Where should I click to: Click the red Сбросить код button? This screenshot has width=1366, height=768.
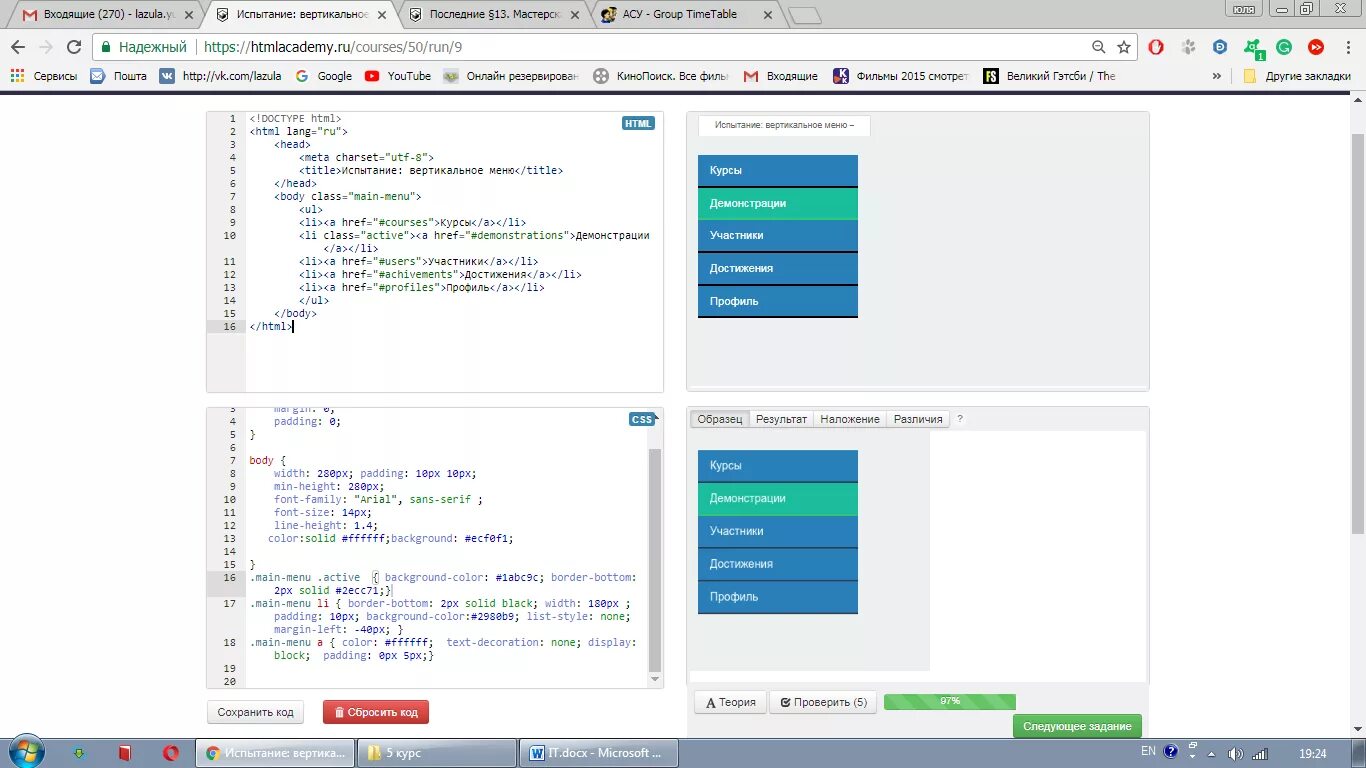tap(376, 712)
